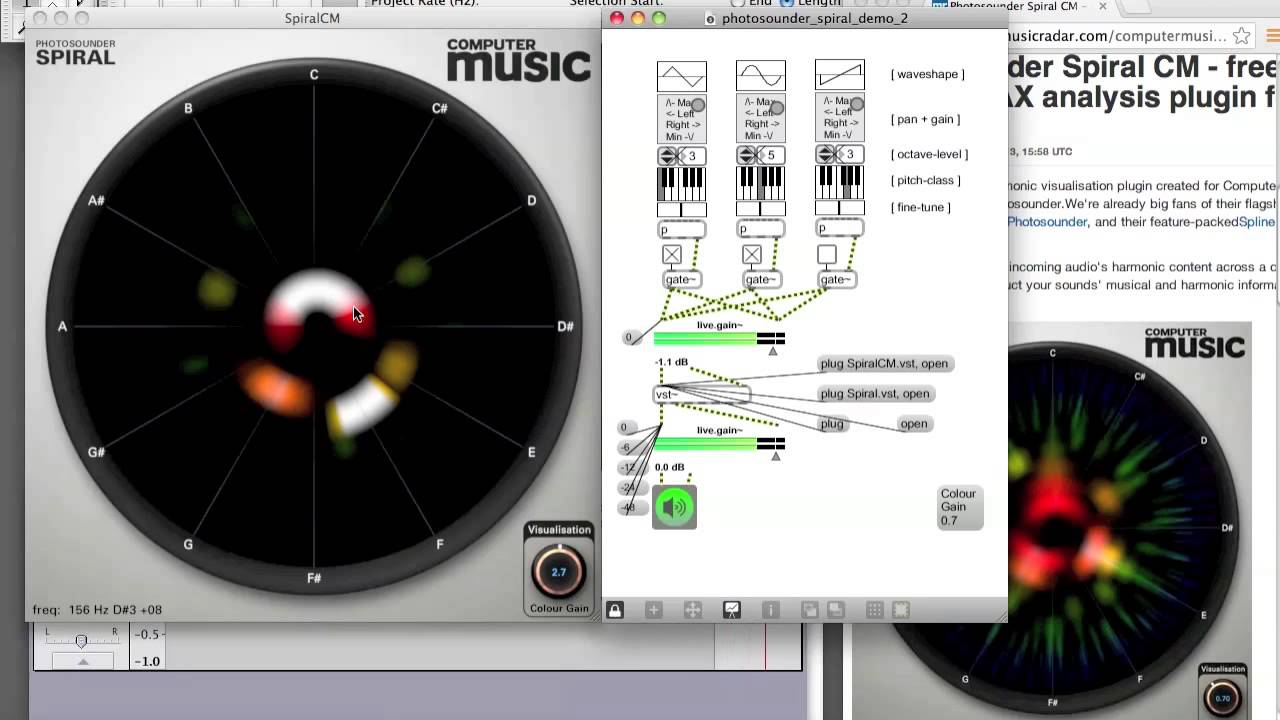Viewport: 1280px width, 720px height.
Task: Click the D# note label on spiral
Action: pos(565,327)
